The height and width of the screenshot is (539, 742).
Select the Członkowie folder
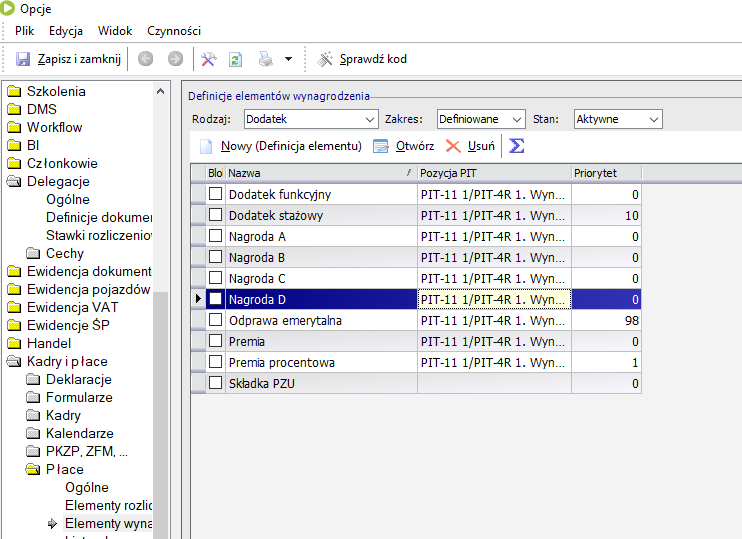click(x=53, y=163)
